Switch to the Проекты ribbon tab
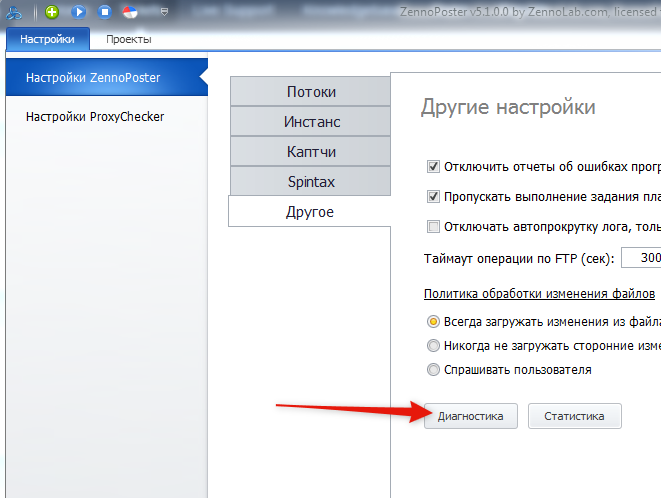Viewport: 661px width, 498px height. click(129, 39)
